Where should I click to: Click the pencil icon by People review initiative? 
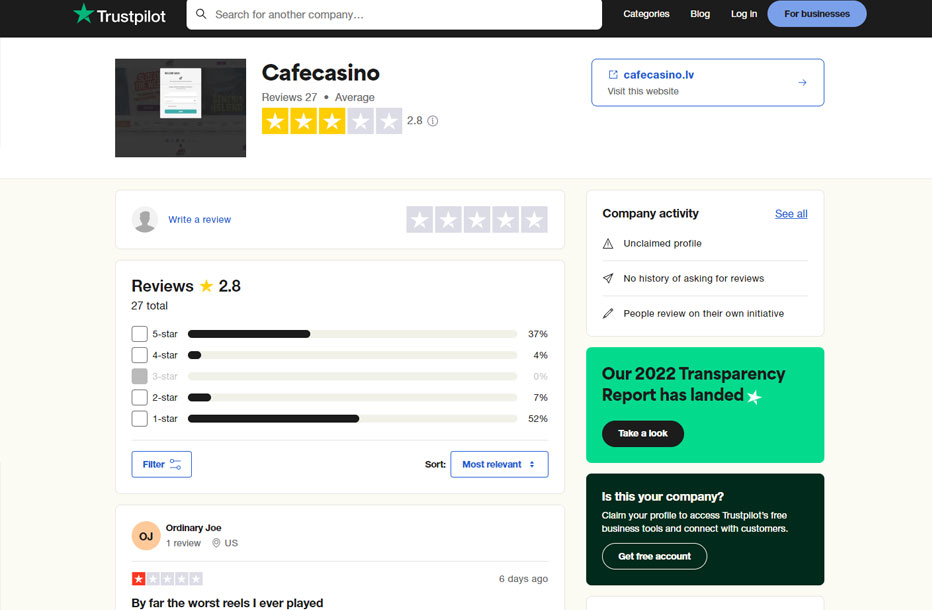click(608, 314)
